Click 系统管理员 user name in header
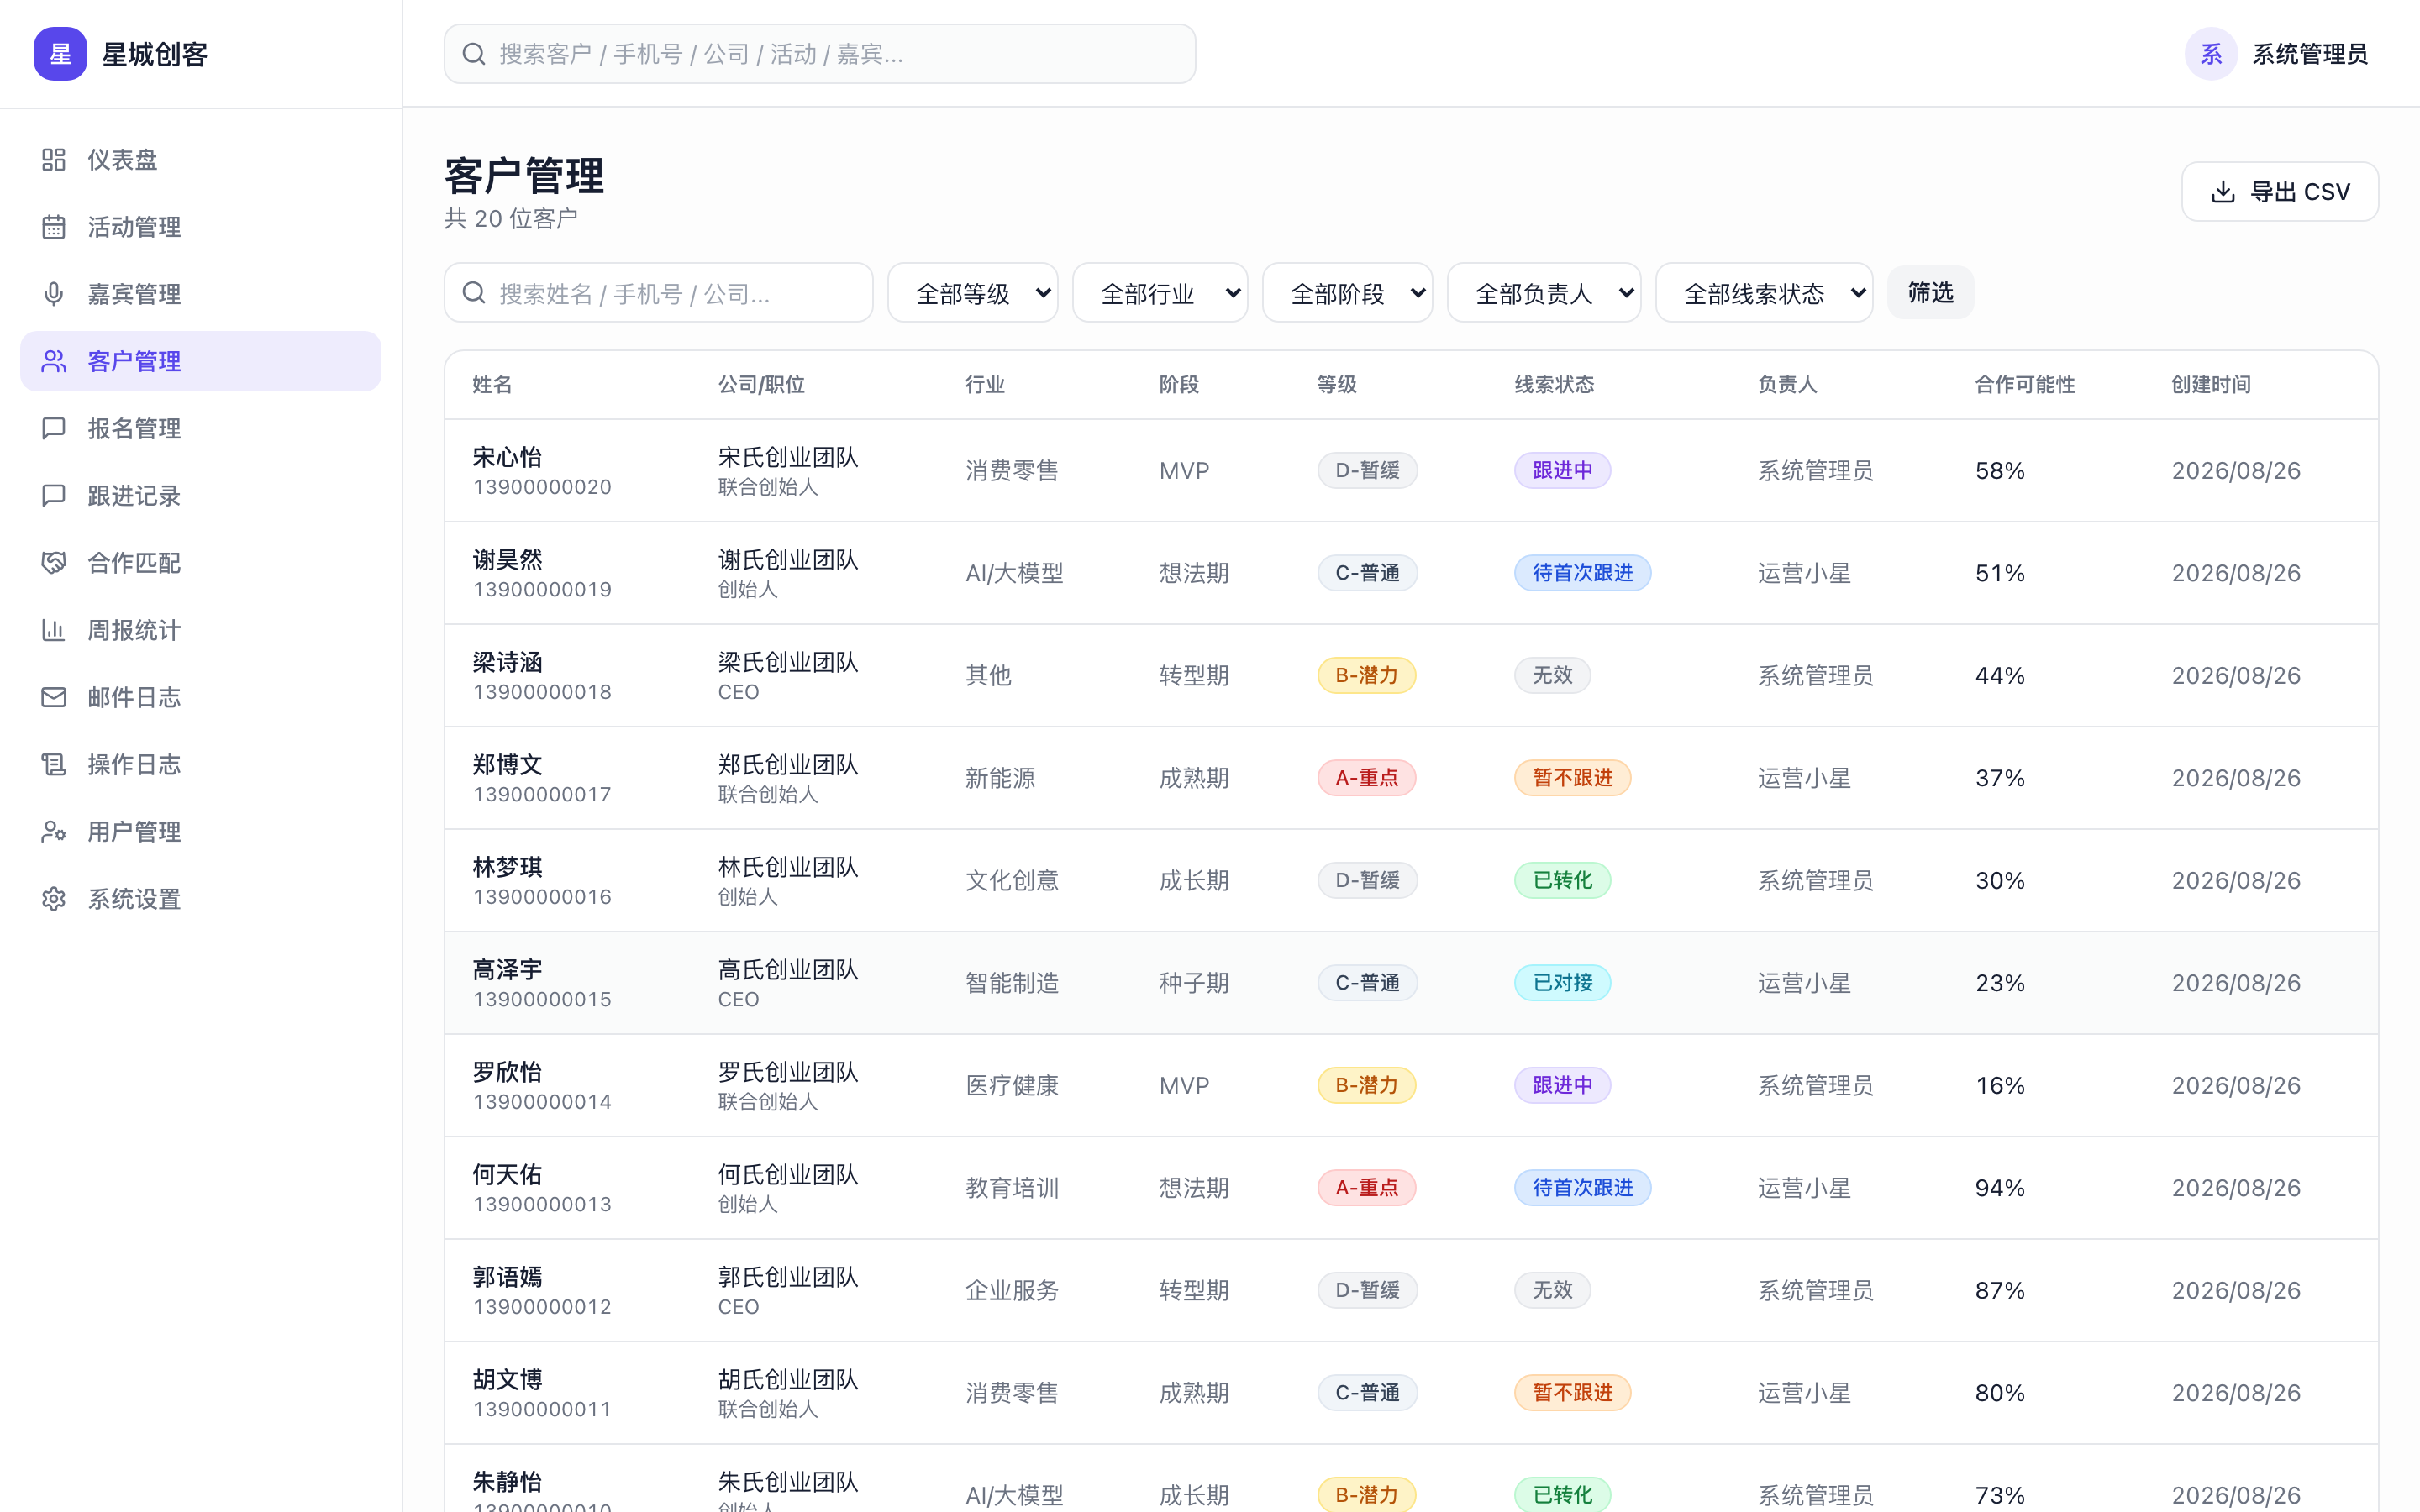The image size is (2420, 1512). point(2309,54)
